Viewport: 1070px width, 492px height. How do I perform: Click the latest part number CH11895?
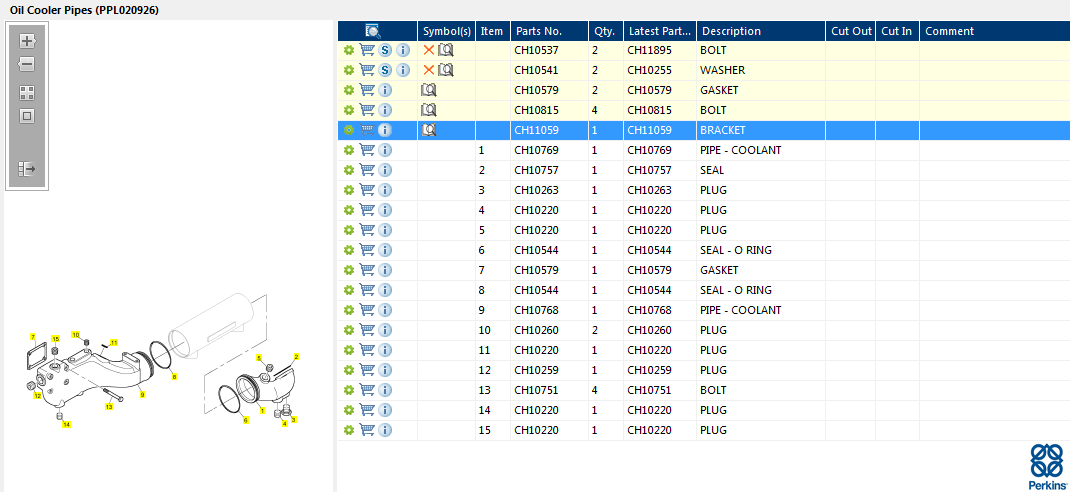click(x=650, y=50)
